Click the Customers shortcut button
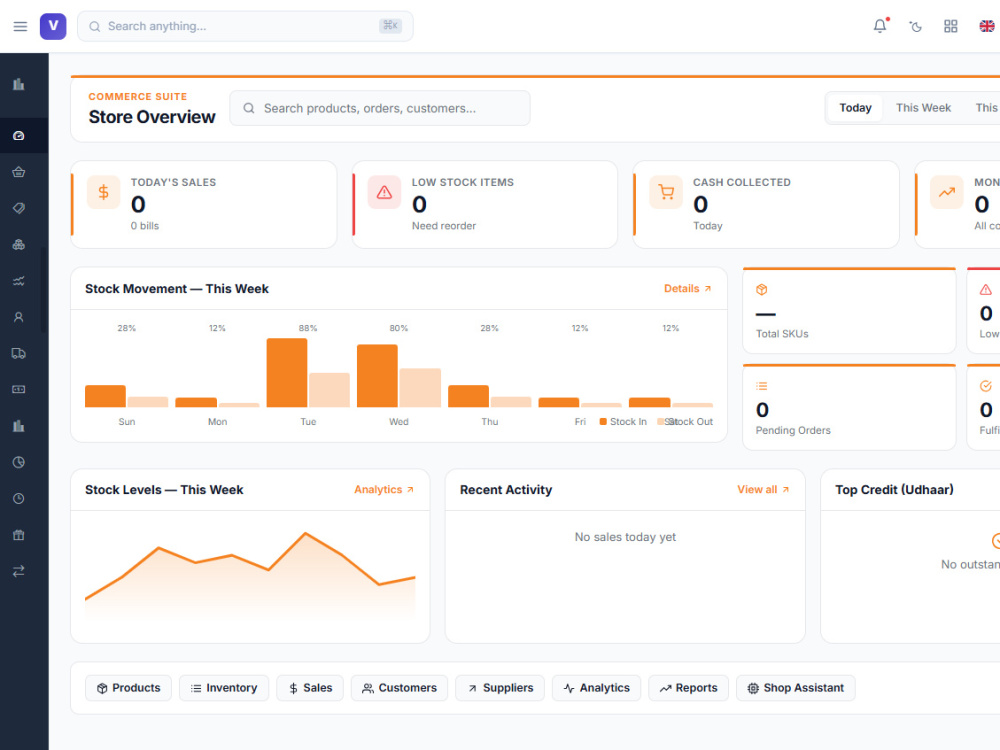Image resolution: width=1000 pixels, height=750 pixels. coord(399,688)
